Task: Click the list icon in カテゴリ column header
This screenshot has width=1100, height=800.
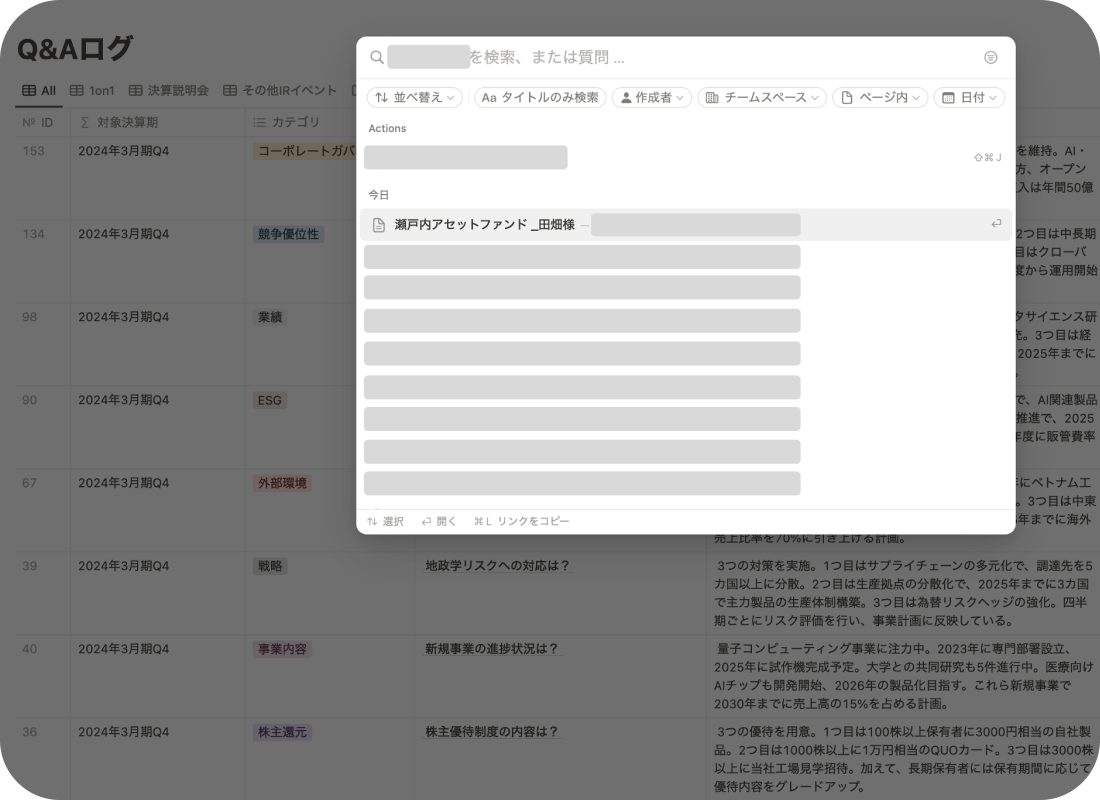Action: tap(258, 122)
